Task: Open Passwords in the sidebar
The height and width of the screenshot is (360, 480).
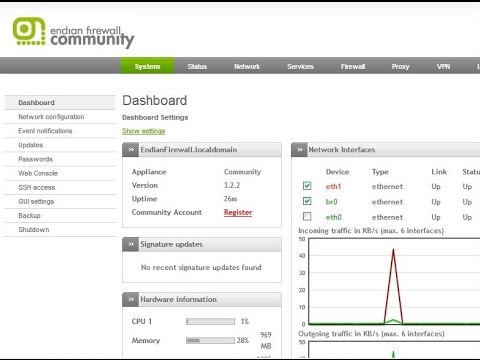Action: tap(60, 159)
